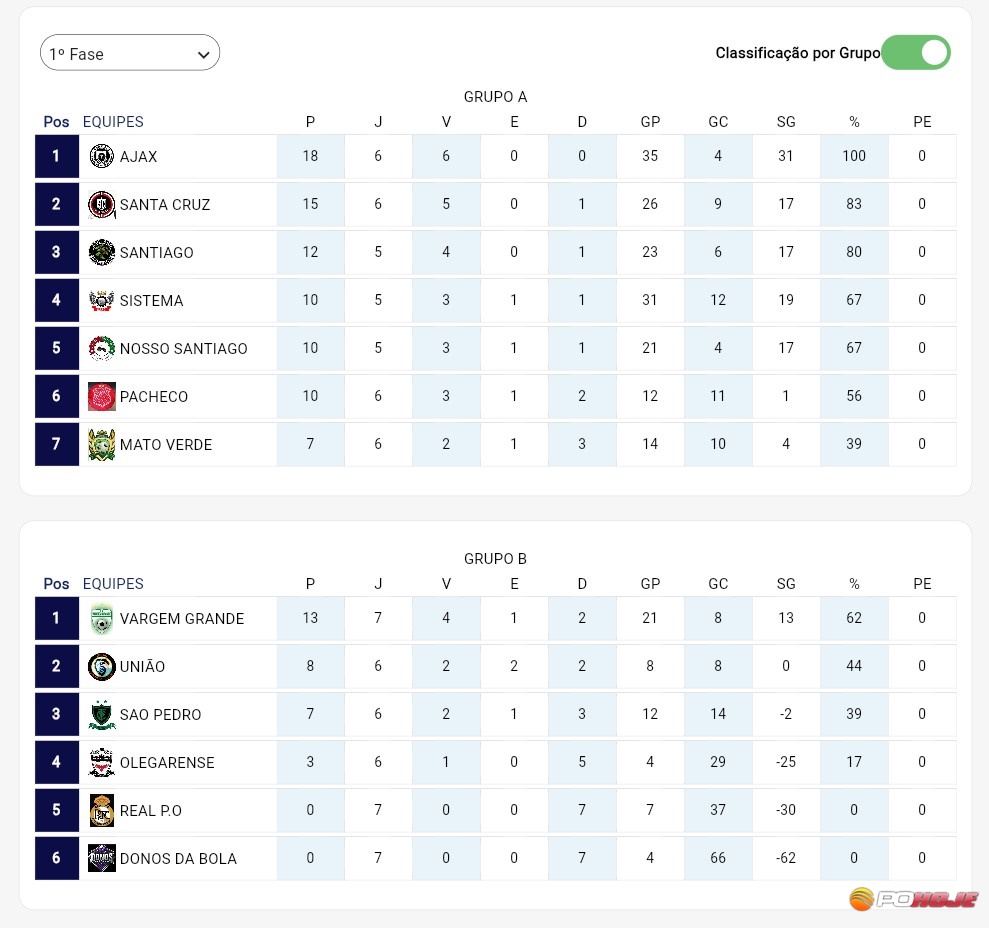Viewport: 989px width, 928px height.
Task: Click the Grupo B title label
Action: point(495,559)
